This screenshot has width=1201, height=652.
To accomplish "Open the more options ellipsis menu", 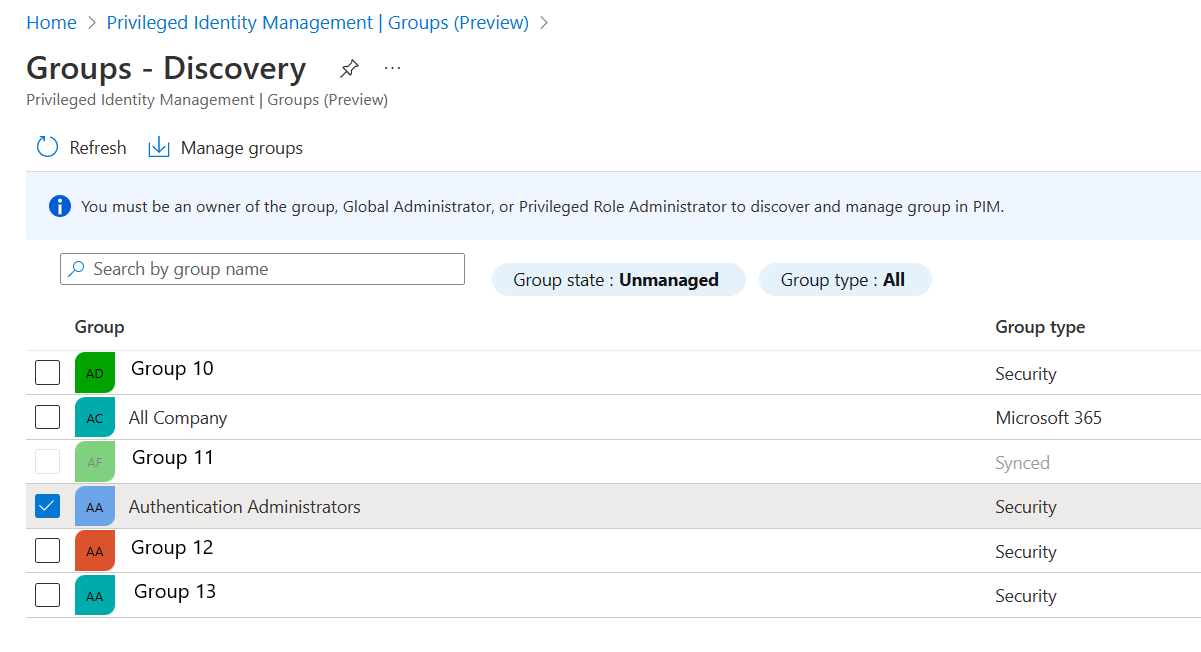I will coord(392,68).
